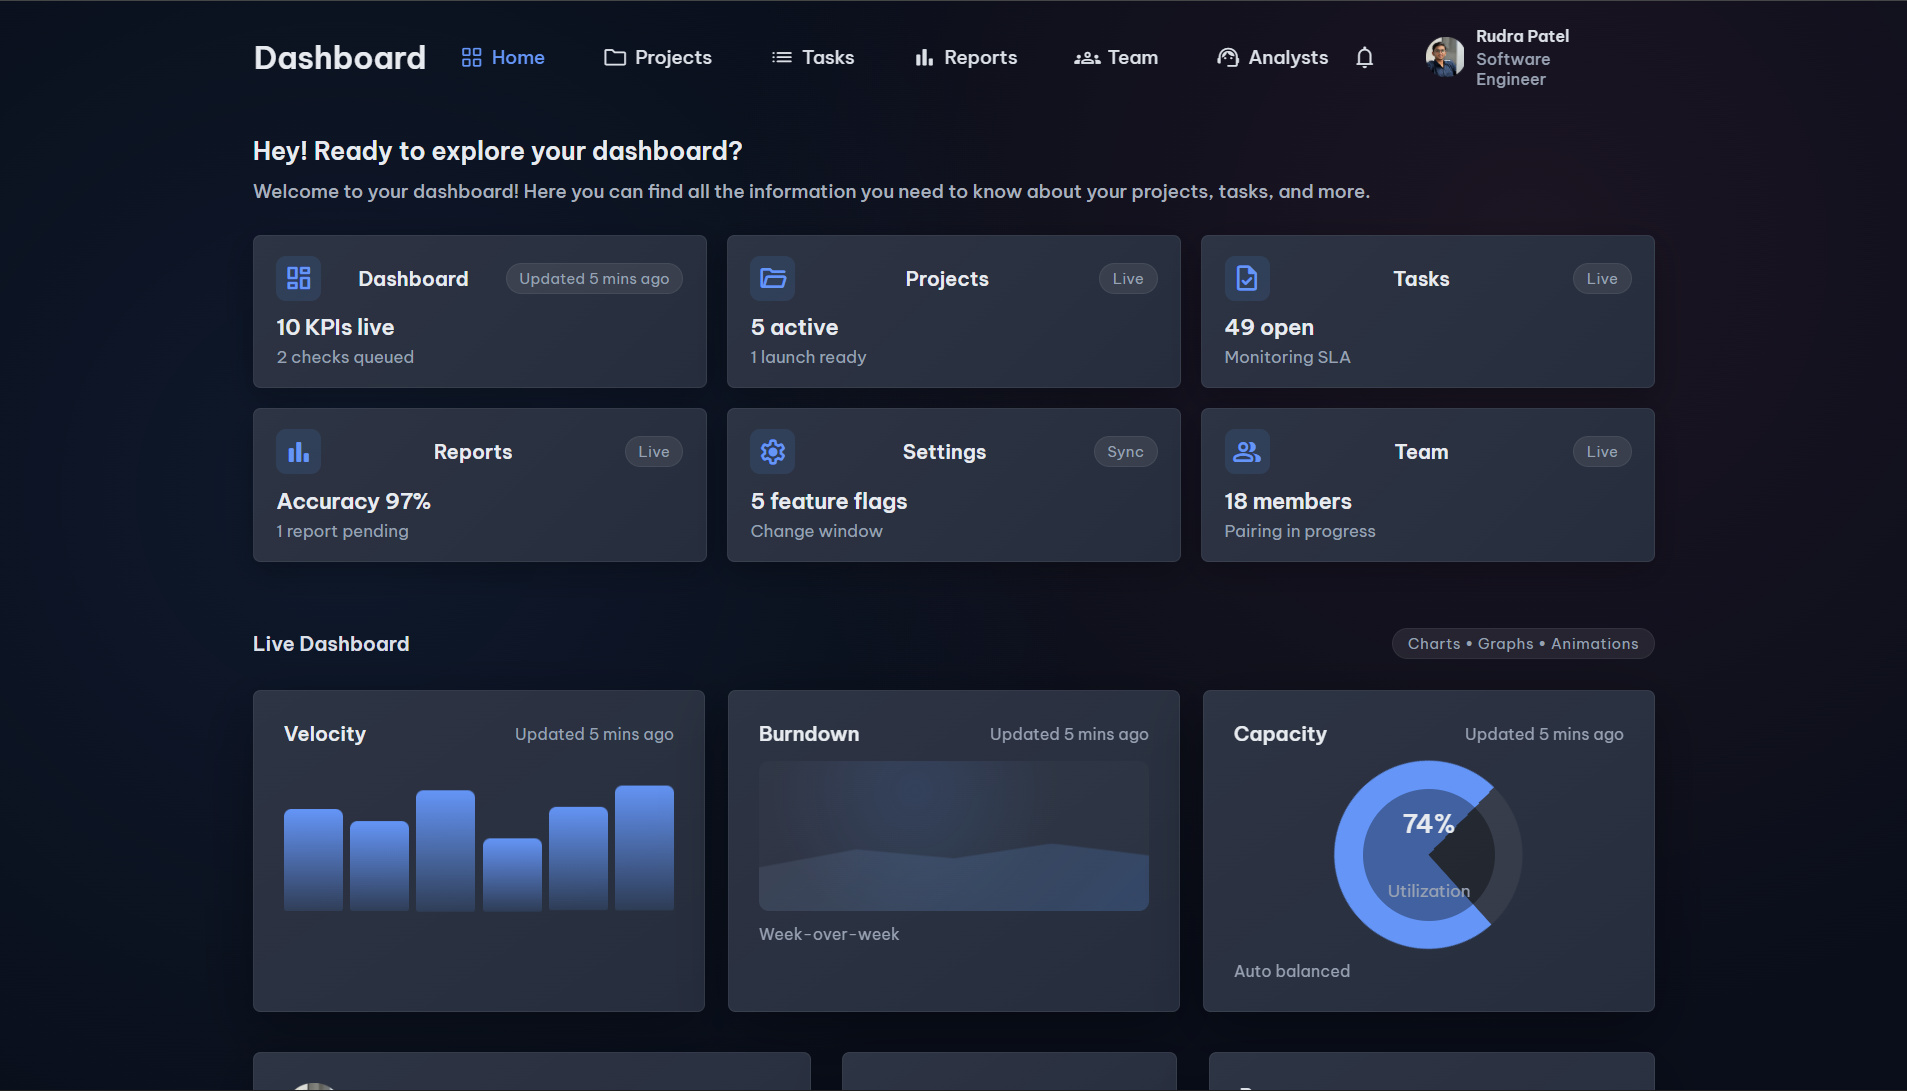
Task: Click the 74% Utilization donut chart
Action: pyautogui.click(x=1428, y=855)
